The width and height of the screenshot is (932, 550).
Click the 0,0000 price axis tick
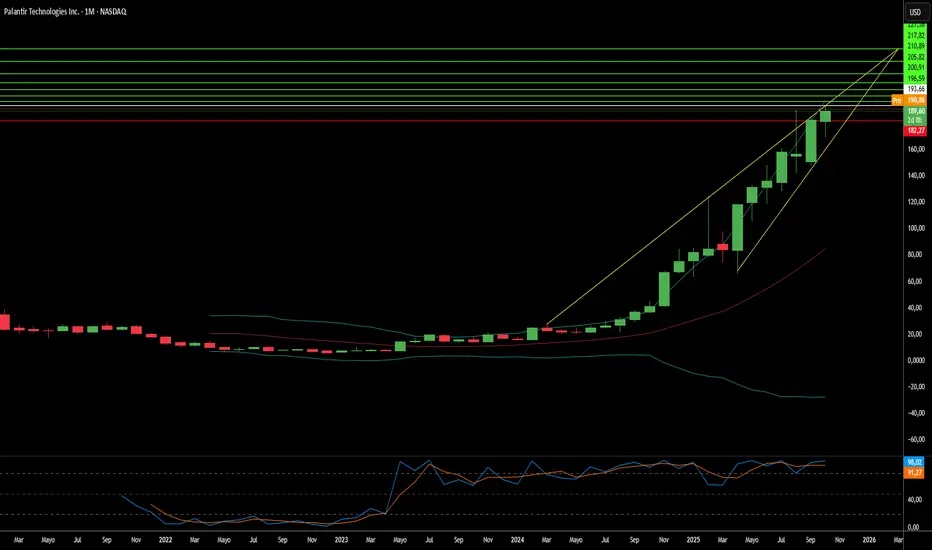pos(916,360)
